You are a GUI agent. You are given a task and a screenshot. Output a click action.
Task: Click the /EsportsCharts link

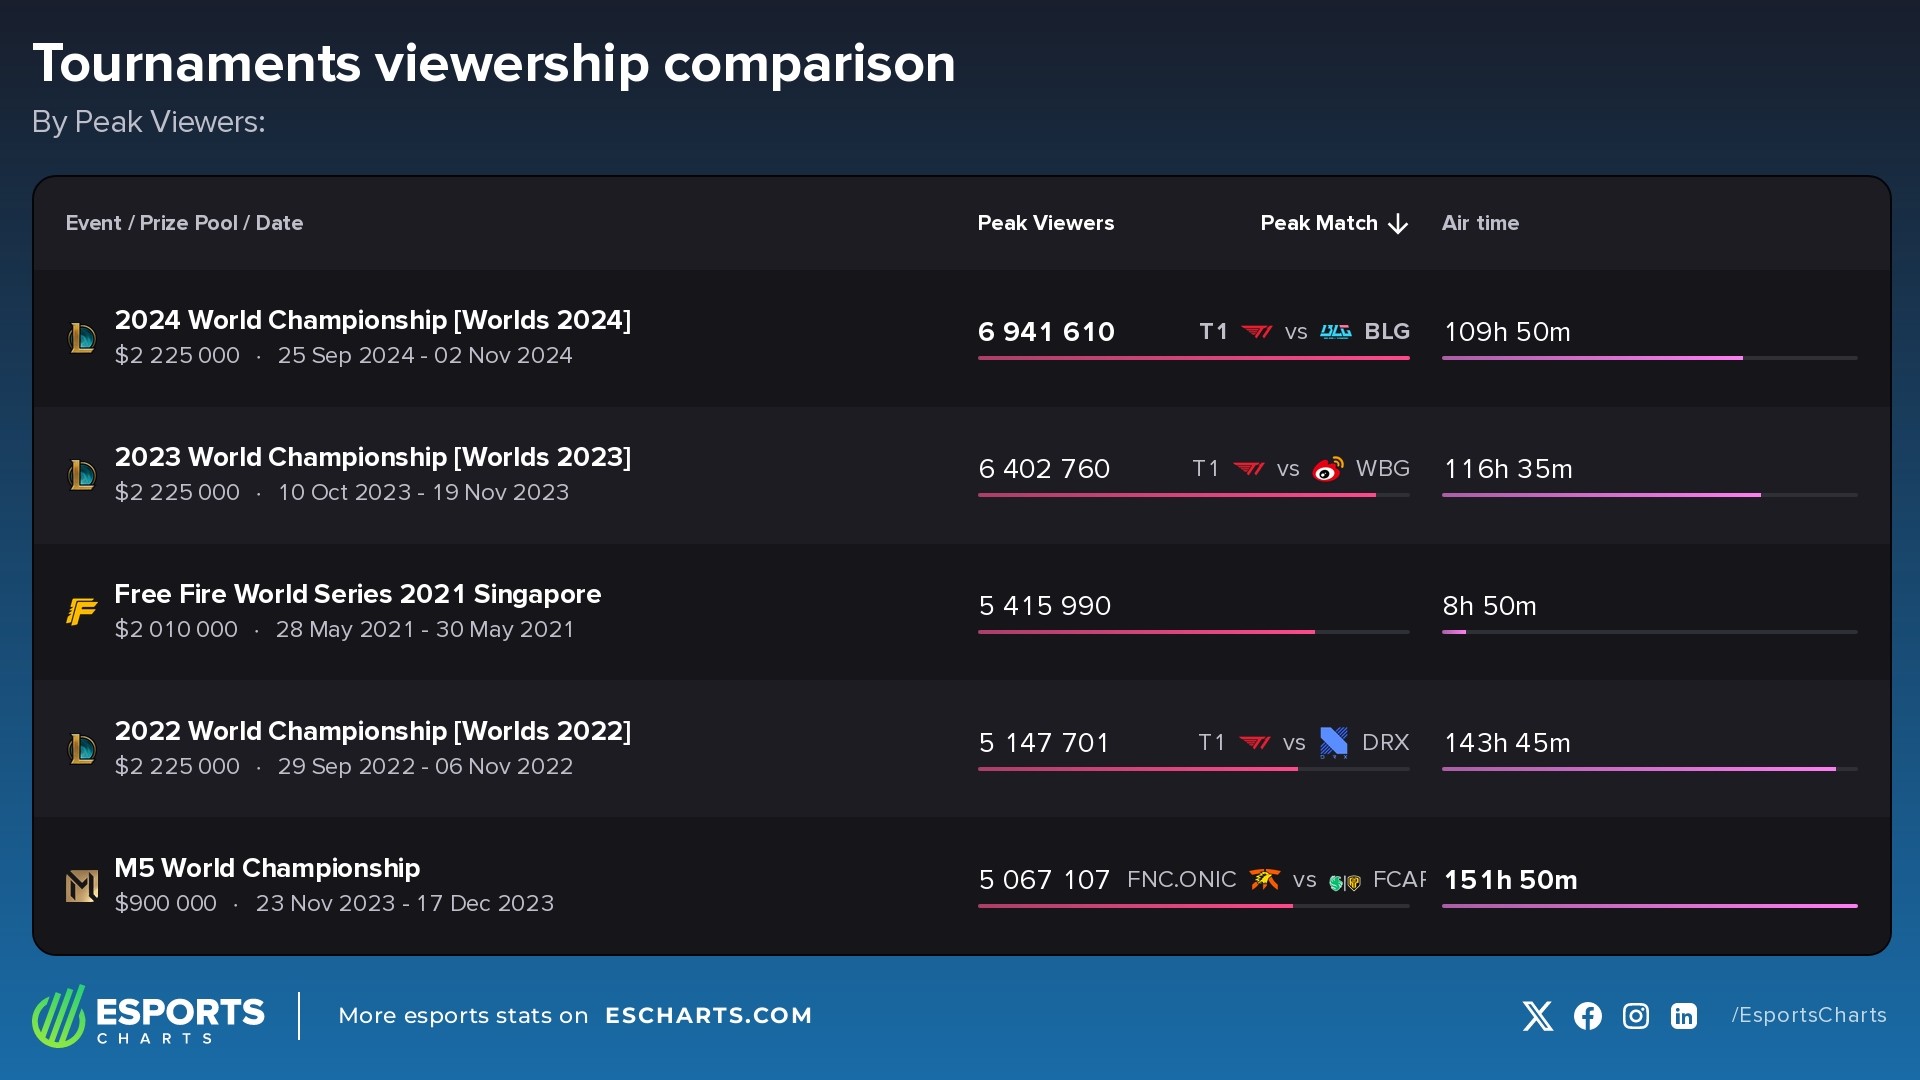click(1808, 1015)
